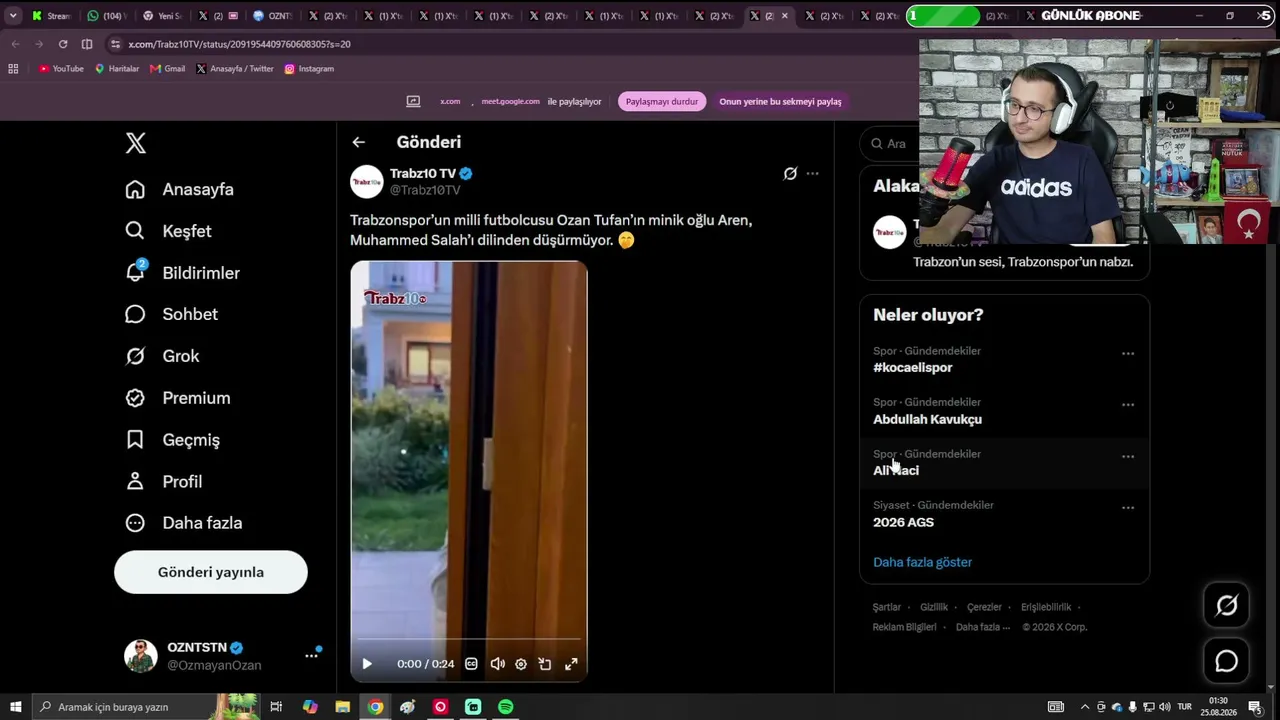Open Anasayfa / Twitter bookmark
This screenshot has height=720, width=1280.
[x=235, y=69]
